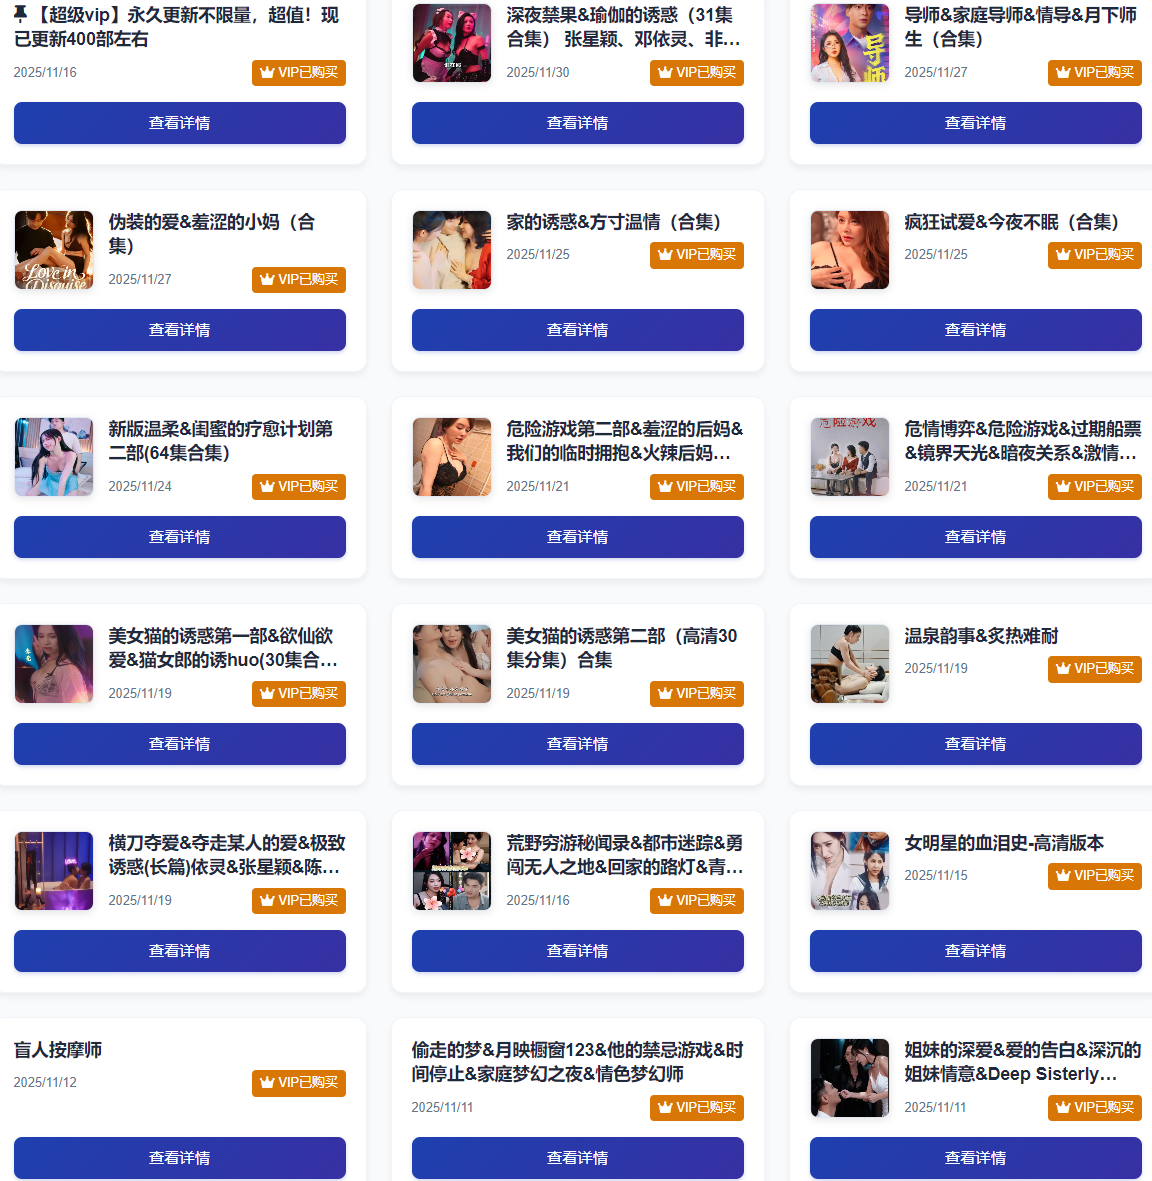Click the crown badge on 新版温柔&闺蜜的疗愈计划 card
This screenshot has width=1152, height=1181.
299,487
